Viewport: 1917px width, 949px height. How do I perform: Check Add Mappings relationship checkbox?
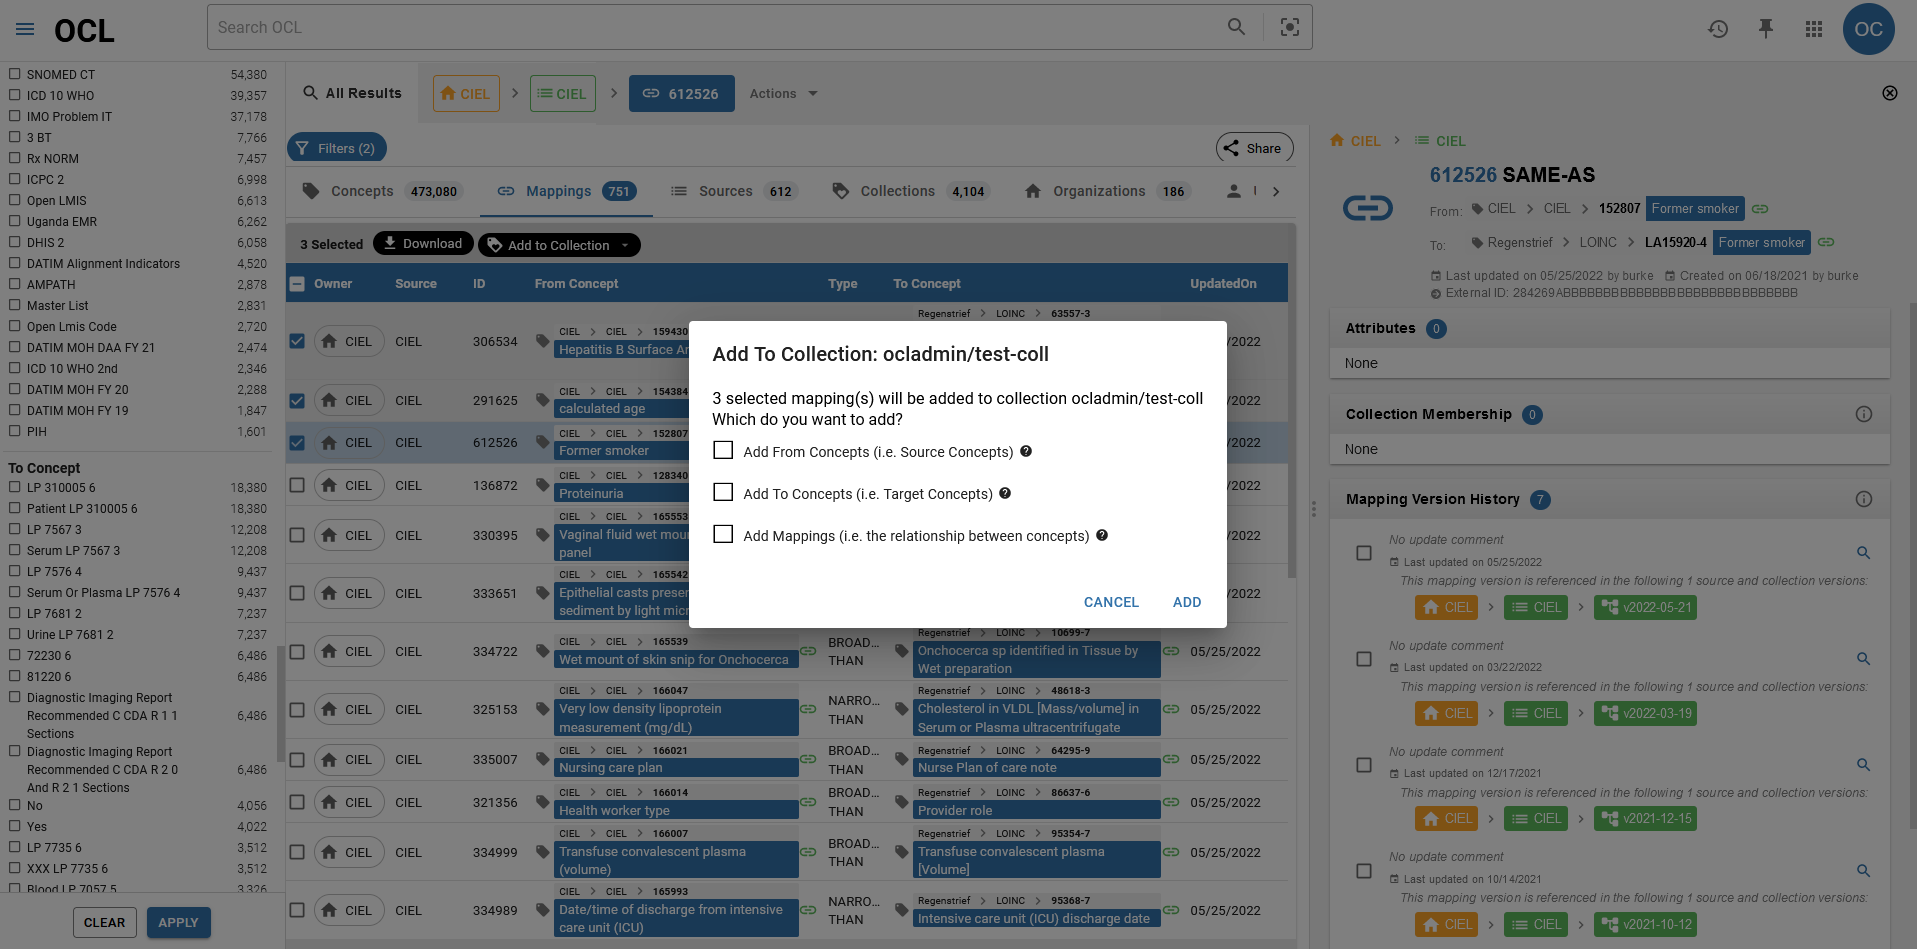[x=723, y=534]
